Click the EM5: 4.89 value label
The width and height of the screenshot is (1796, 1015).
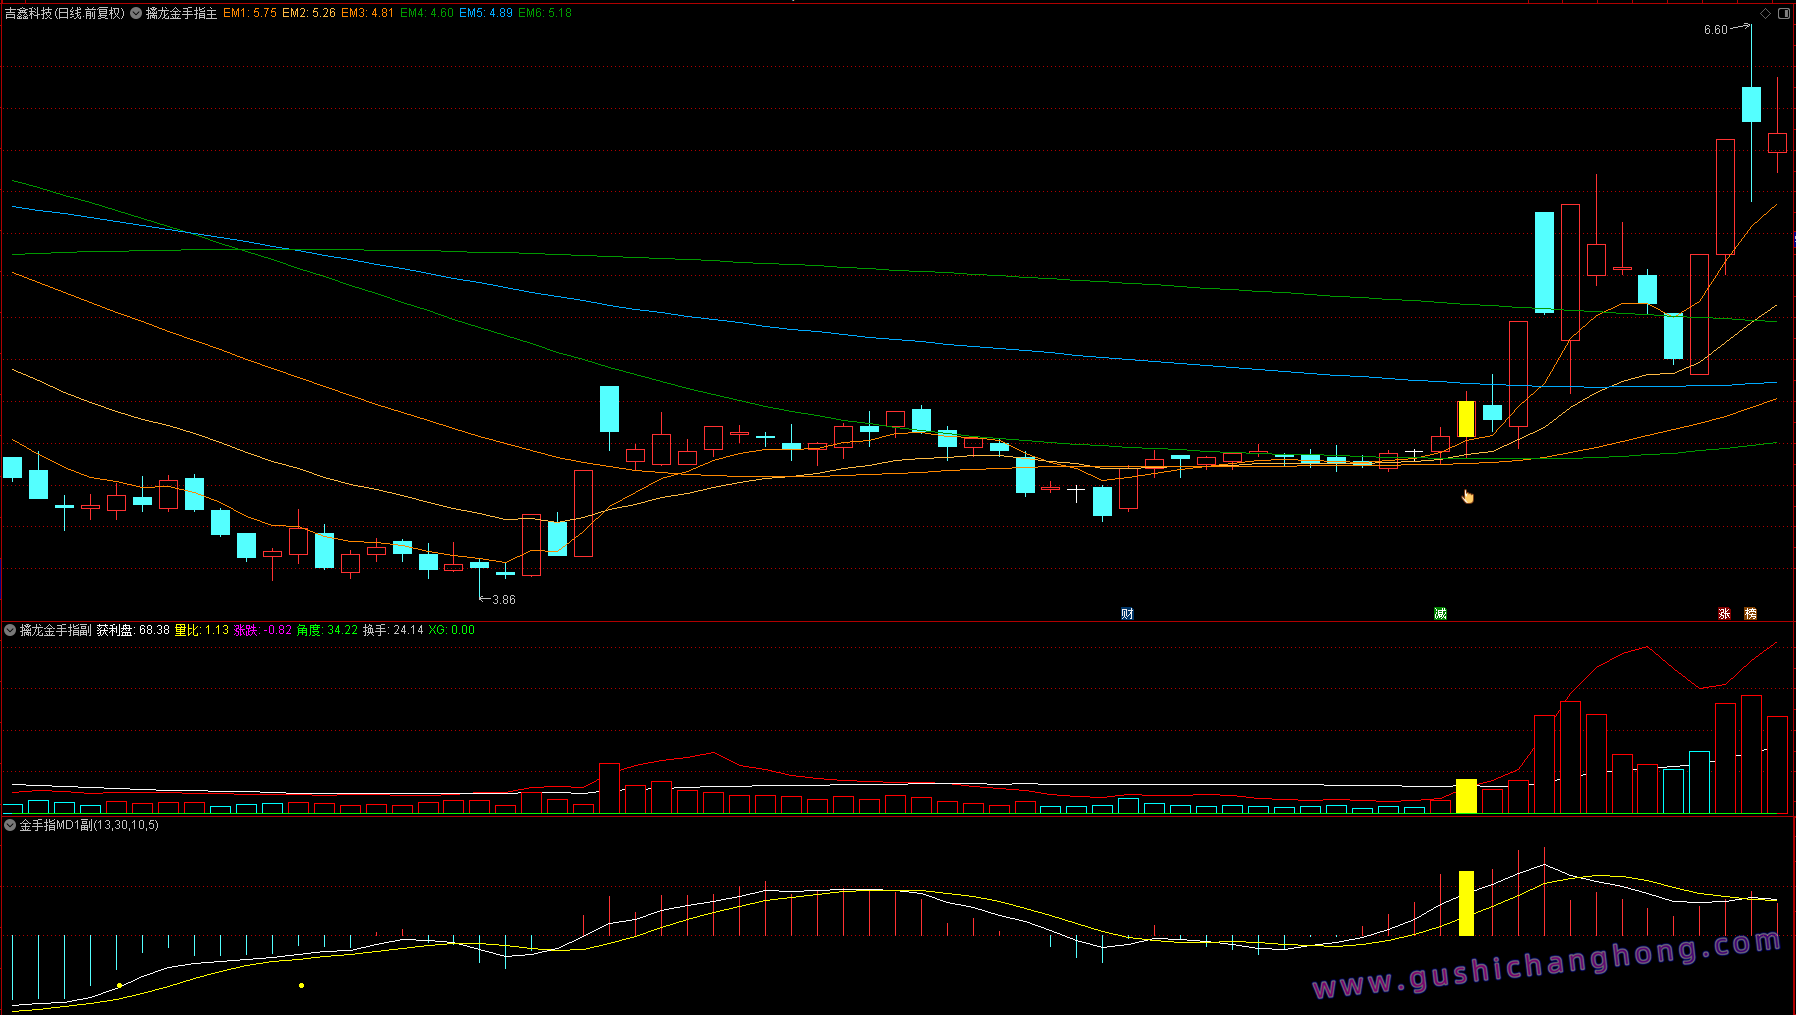point(486,13)
